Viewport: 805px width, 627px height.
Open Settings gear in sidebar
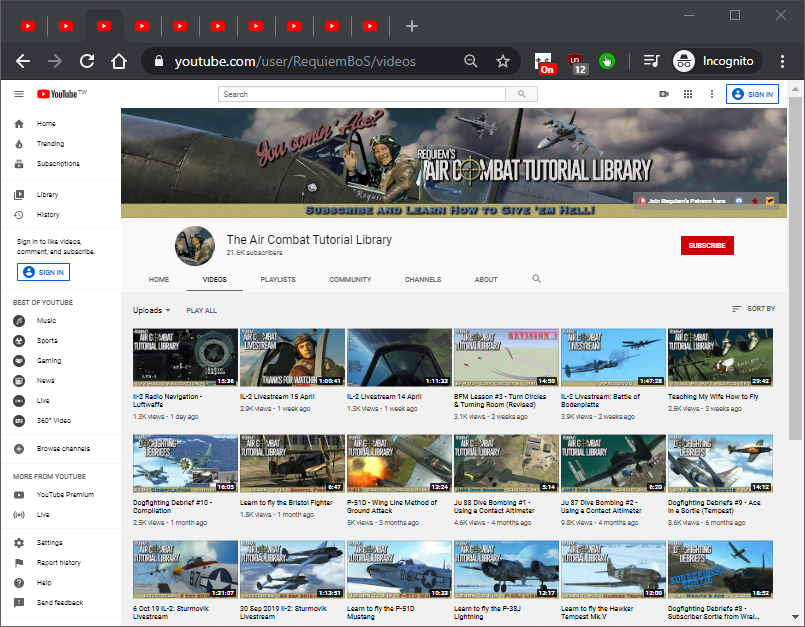19,543
